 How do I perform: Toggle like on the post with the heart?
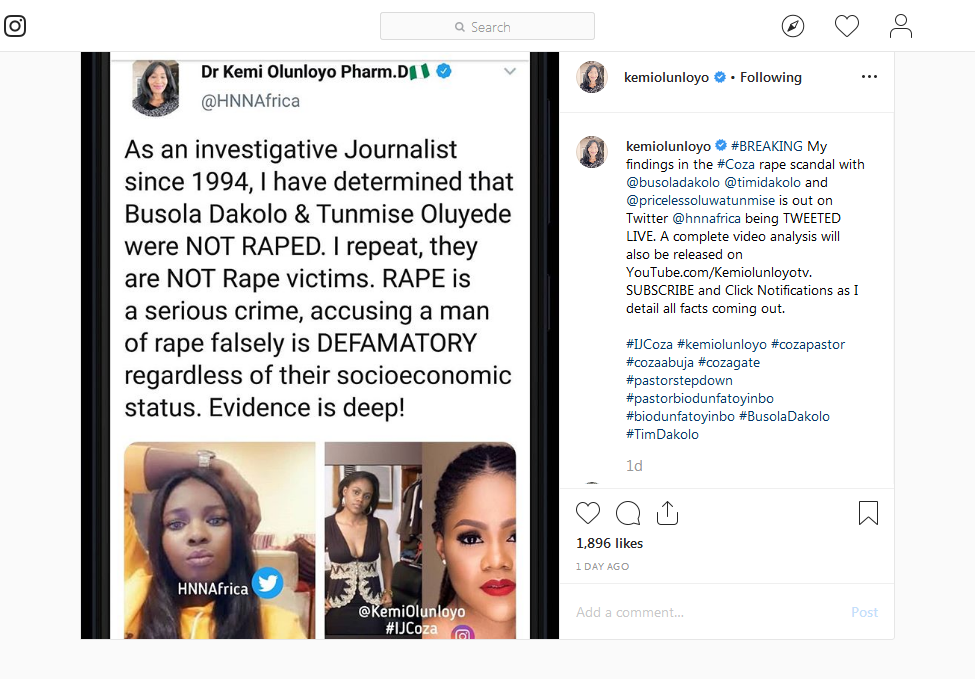click(588, 512)
